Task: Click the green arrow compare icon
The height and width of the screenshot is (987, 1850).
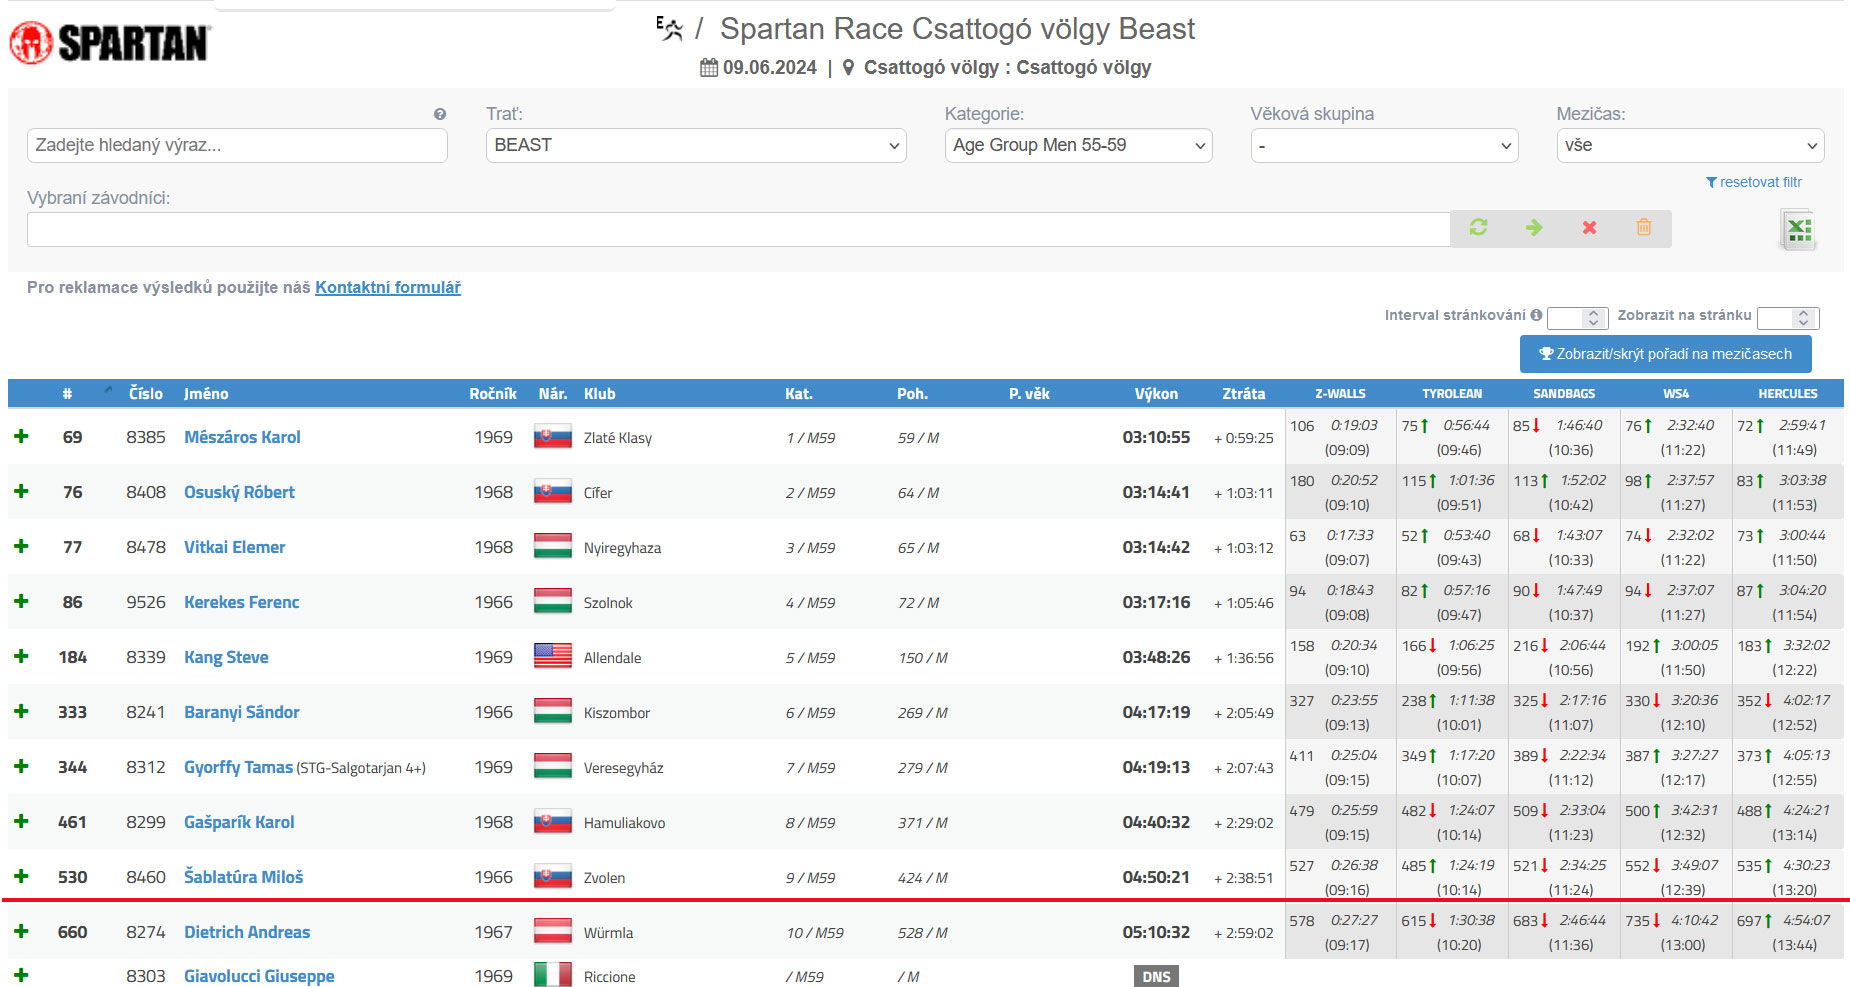Action: (1534, 228)
